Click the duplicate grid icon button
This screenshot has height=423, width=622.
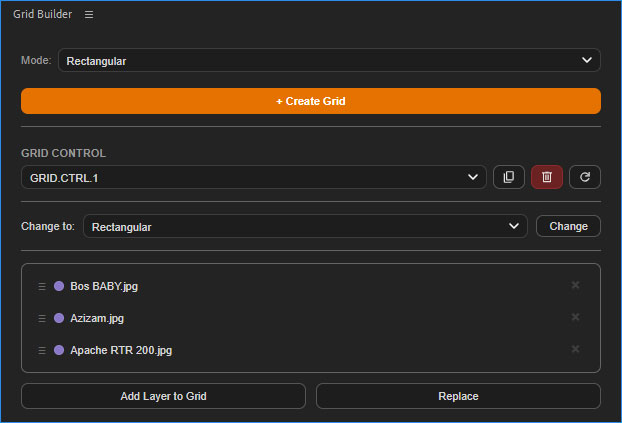(x=509, y=177)
